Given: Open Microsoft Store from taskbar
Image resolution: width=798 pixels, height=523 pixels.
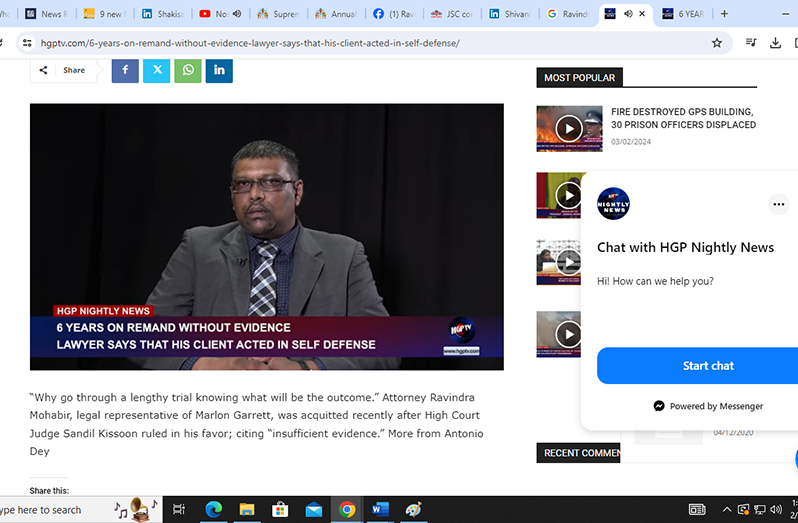Looking at the screenshot, I should 280,509.
